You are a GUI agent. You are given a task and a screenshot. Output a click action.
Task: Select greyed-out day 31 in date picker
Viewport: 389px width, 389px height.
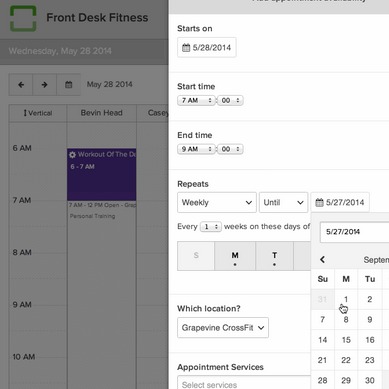click(322, 299)
